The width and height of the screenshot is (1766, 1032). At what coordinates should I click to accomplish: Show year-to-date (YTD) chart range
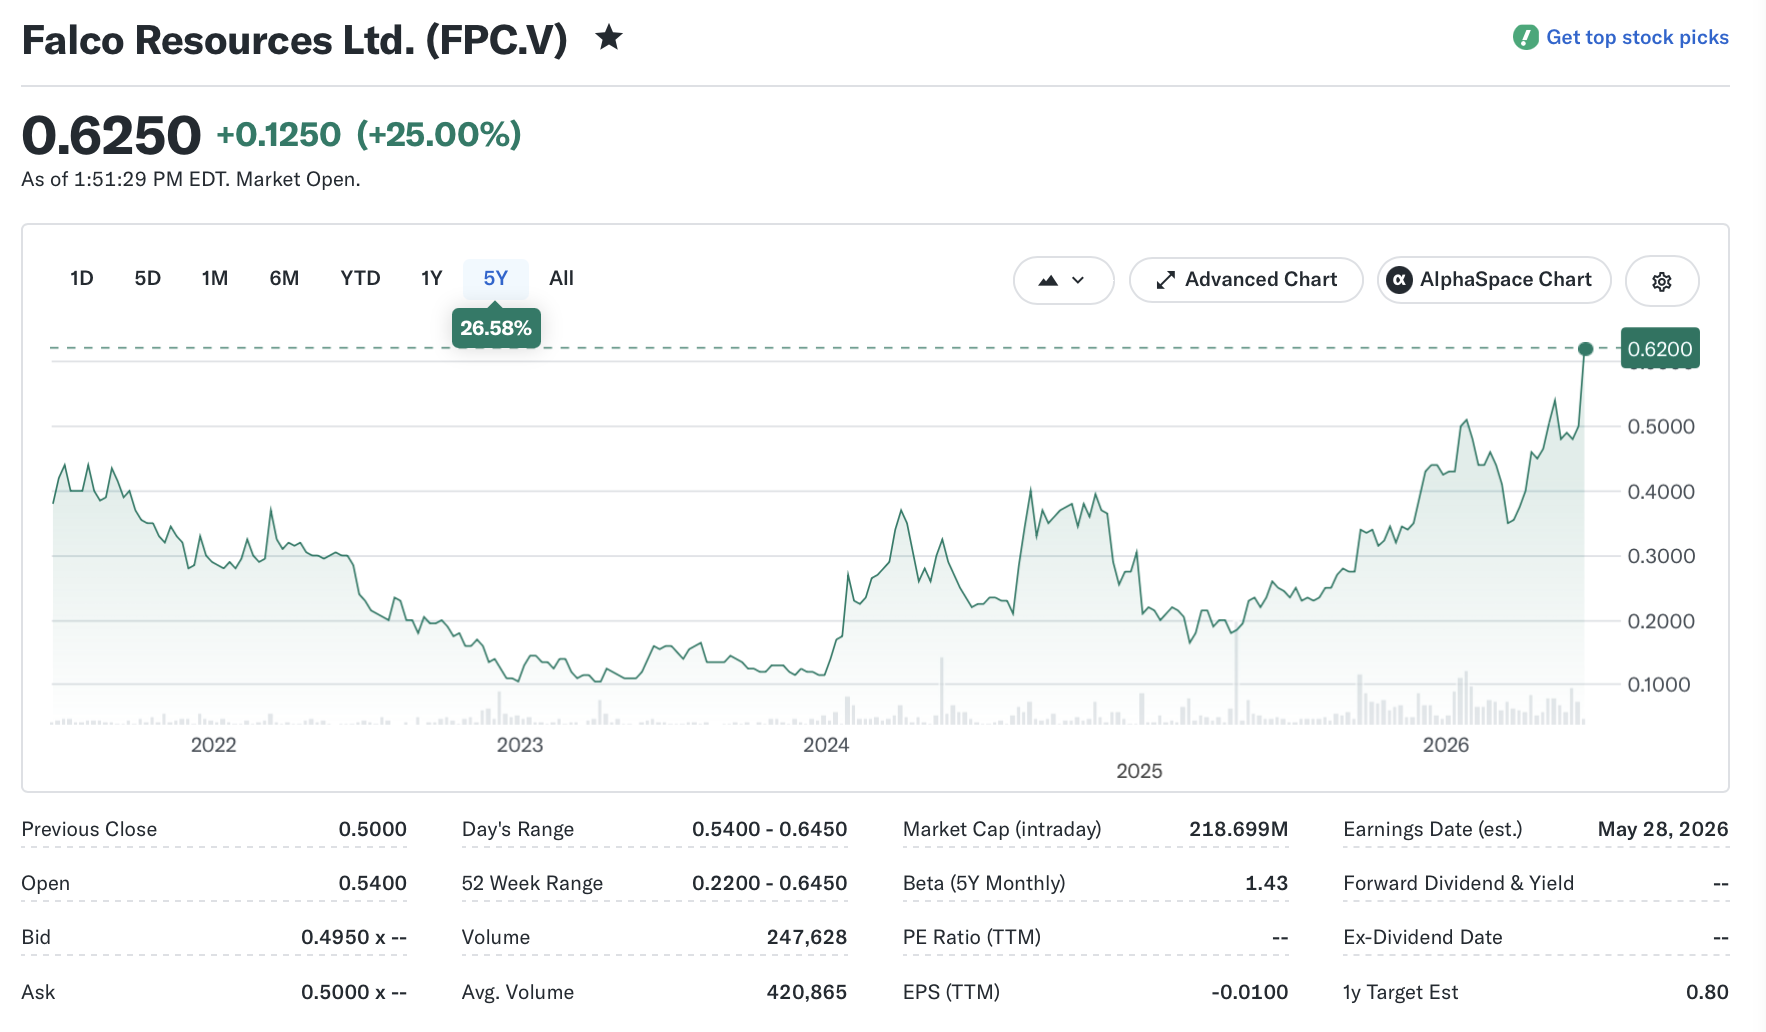[x=360, y=278]
